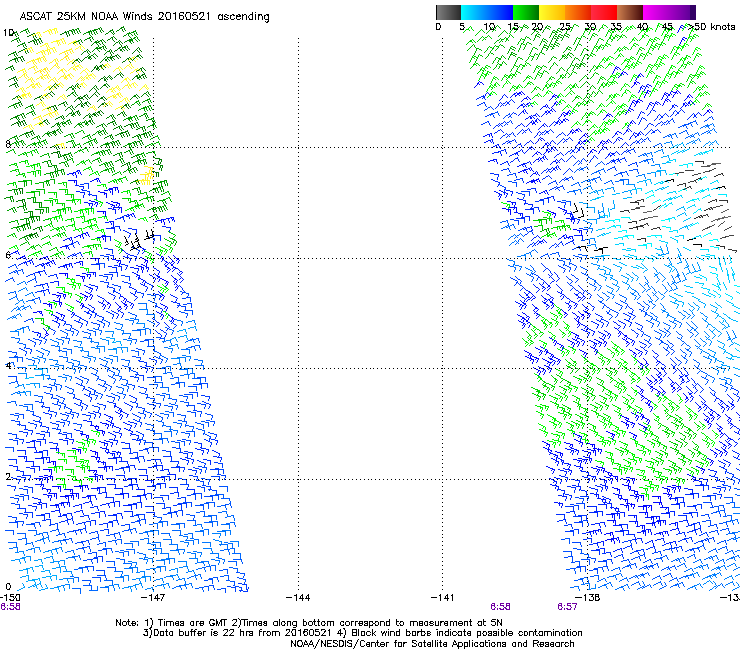Click the longitude label '-144'

point(298,598)
